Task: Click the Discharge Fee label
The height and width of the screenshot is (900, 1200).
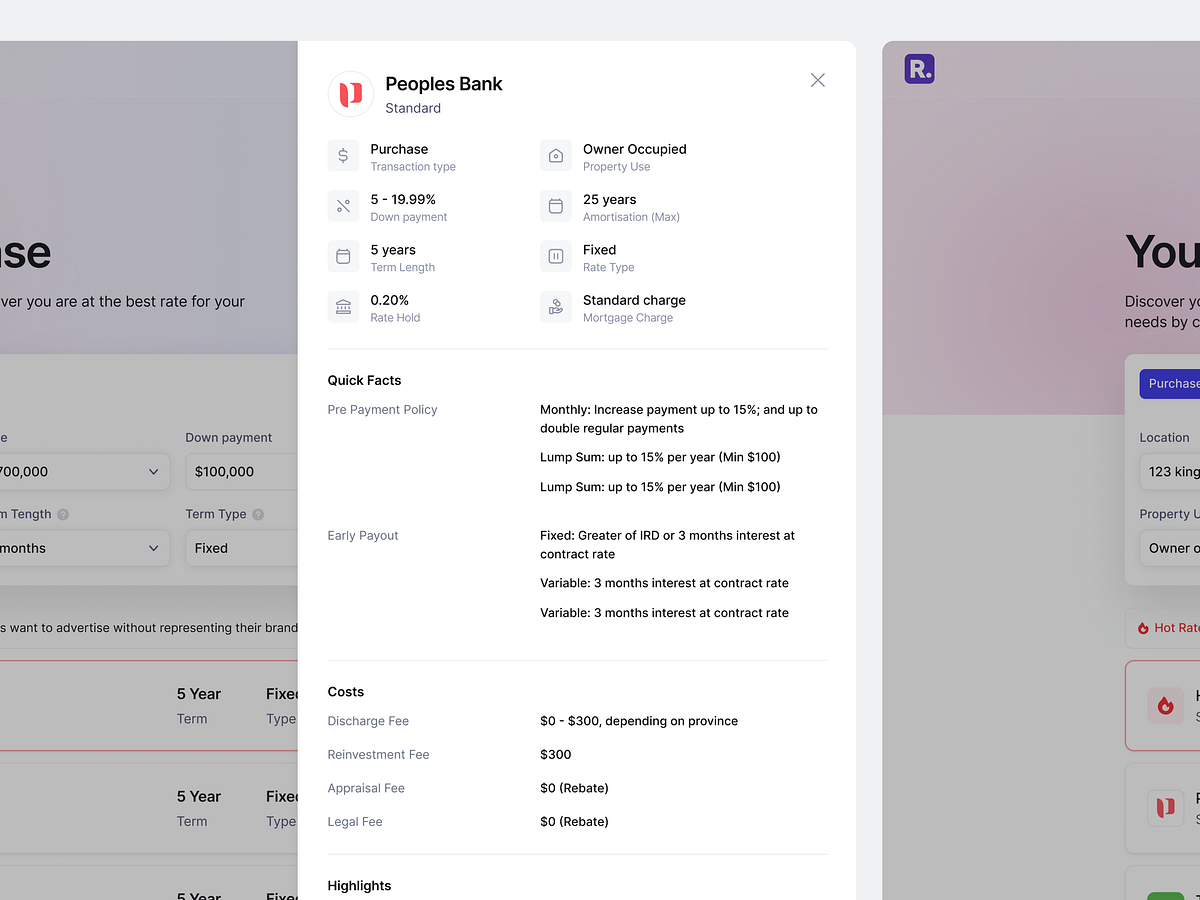Action: coord(368,721)
